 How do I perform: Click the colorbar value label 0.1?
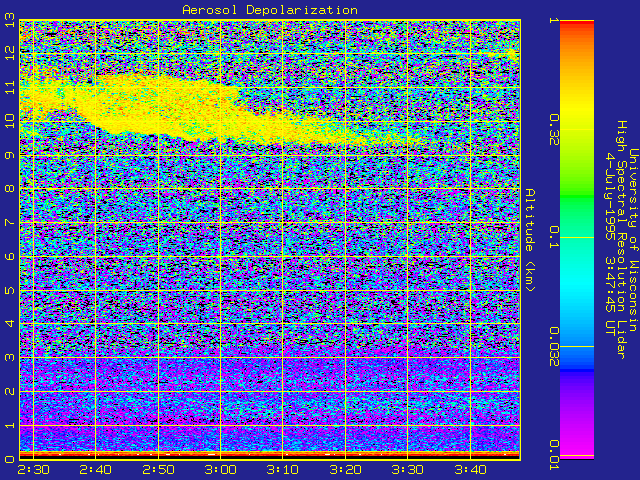pyautogui.click(x=554, y=237)
